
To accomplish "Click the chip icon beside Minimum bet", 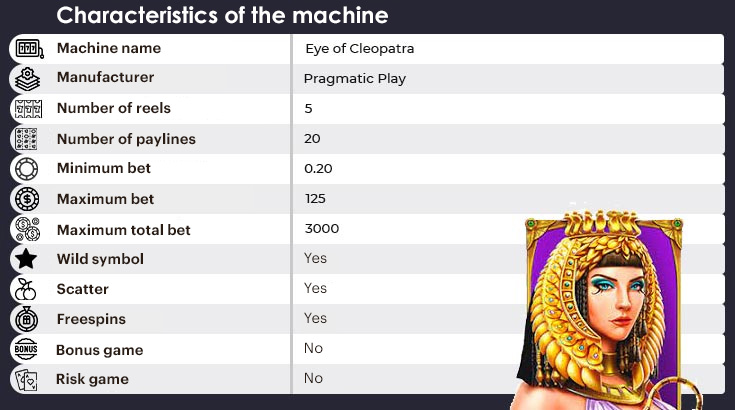I will 27,169.
